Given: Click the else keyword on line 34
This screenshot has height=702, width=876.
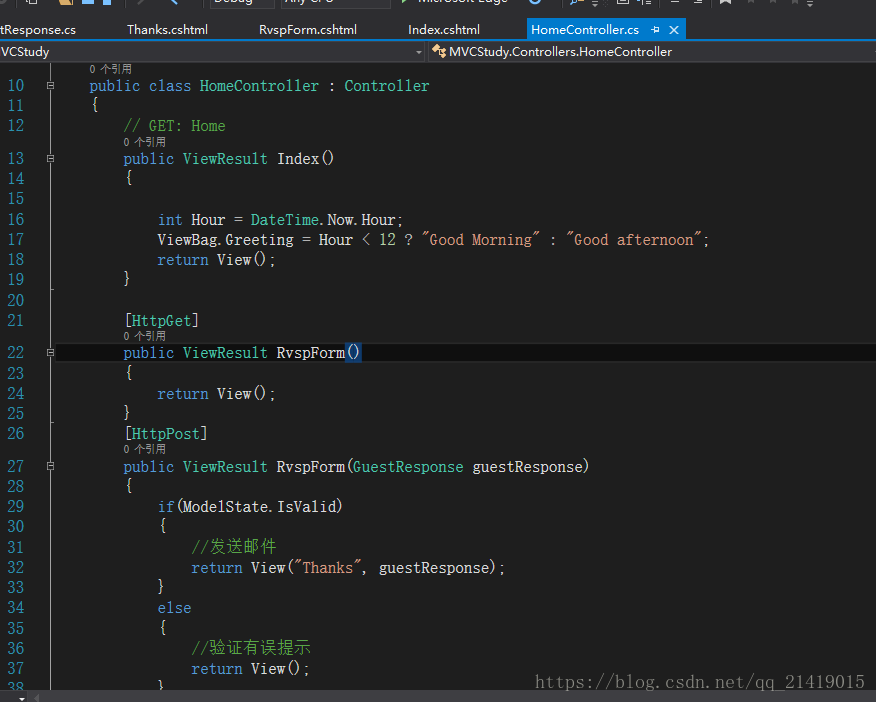Looking at the screenshot, I should click(174, 608).
